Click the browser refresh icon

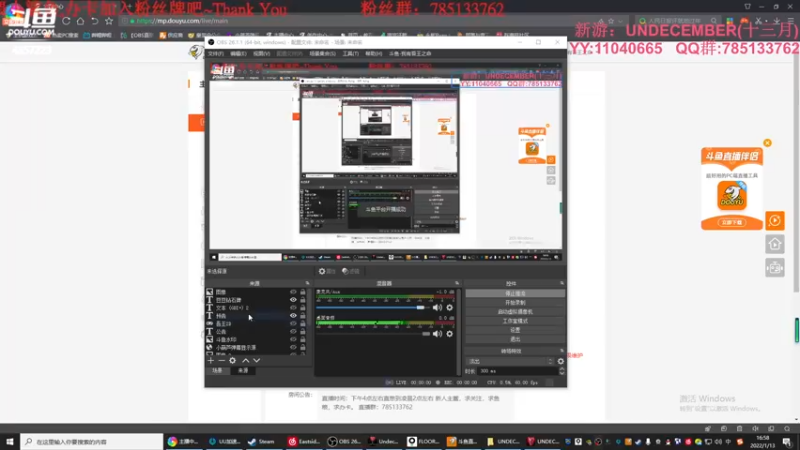(x=66, y=21)
